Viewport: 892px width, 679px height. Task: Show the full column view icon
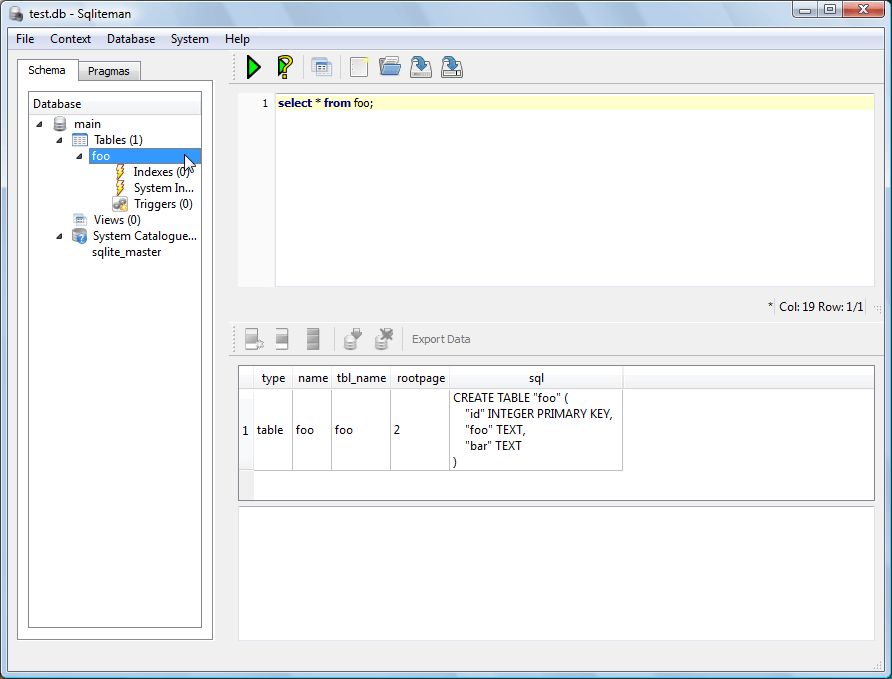click(313, 338)
